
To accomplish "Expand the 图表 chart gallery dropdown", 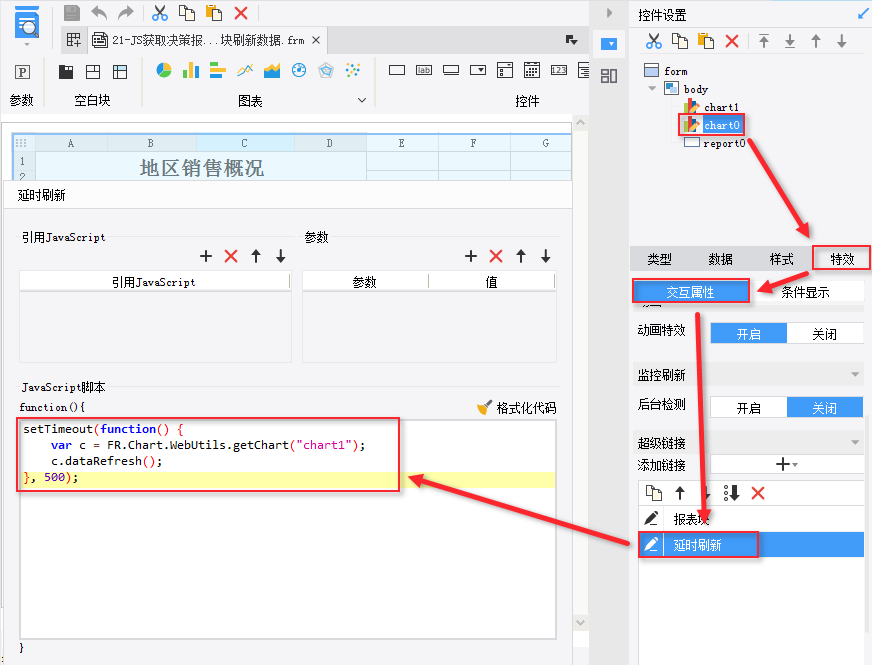I will [x=361, y=100].
